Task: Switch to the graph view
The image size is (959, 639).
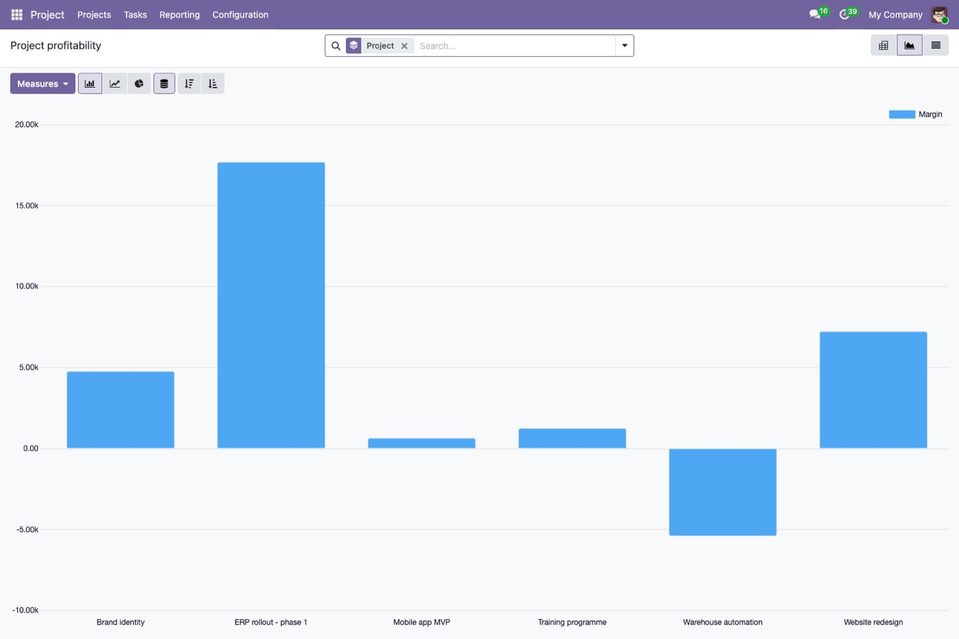Action: pos(909,45)
